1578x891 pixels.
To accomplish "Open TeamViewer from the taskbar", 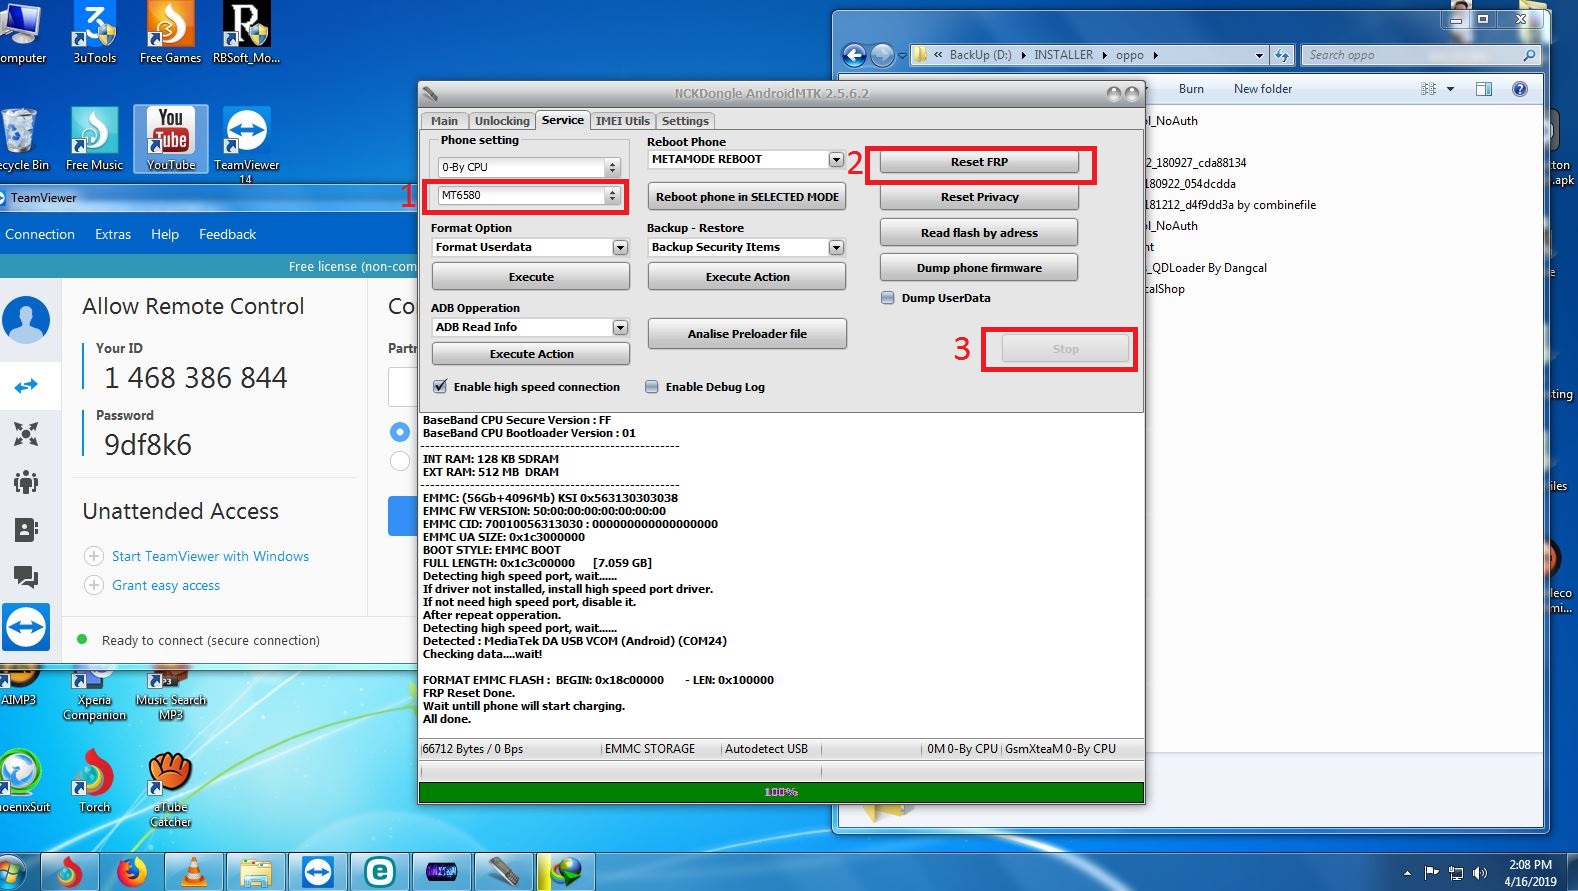I will pos(319,872).
